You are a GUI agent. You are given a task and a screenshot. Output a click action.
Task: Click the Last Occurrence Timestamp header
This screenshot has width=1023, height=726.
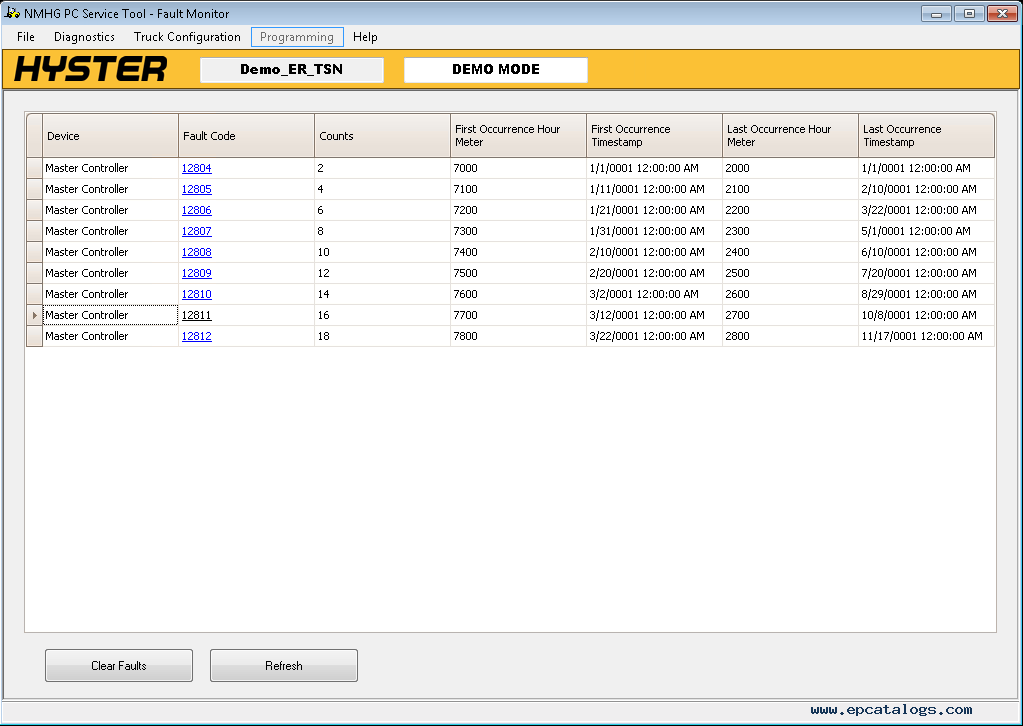[x=926, y=136]
